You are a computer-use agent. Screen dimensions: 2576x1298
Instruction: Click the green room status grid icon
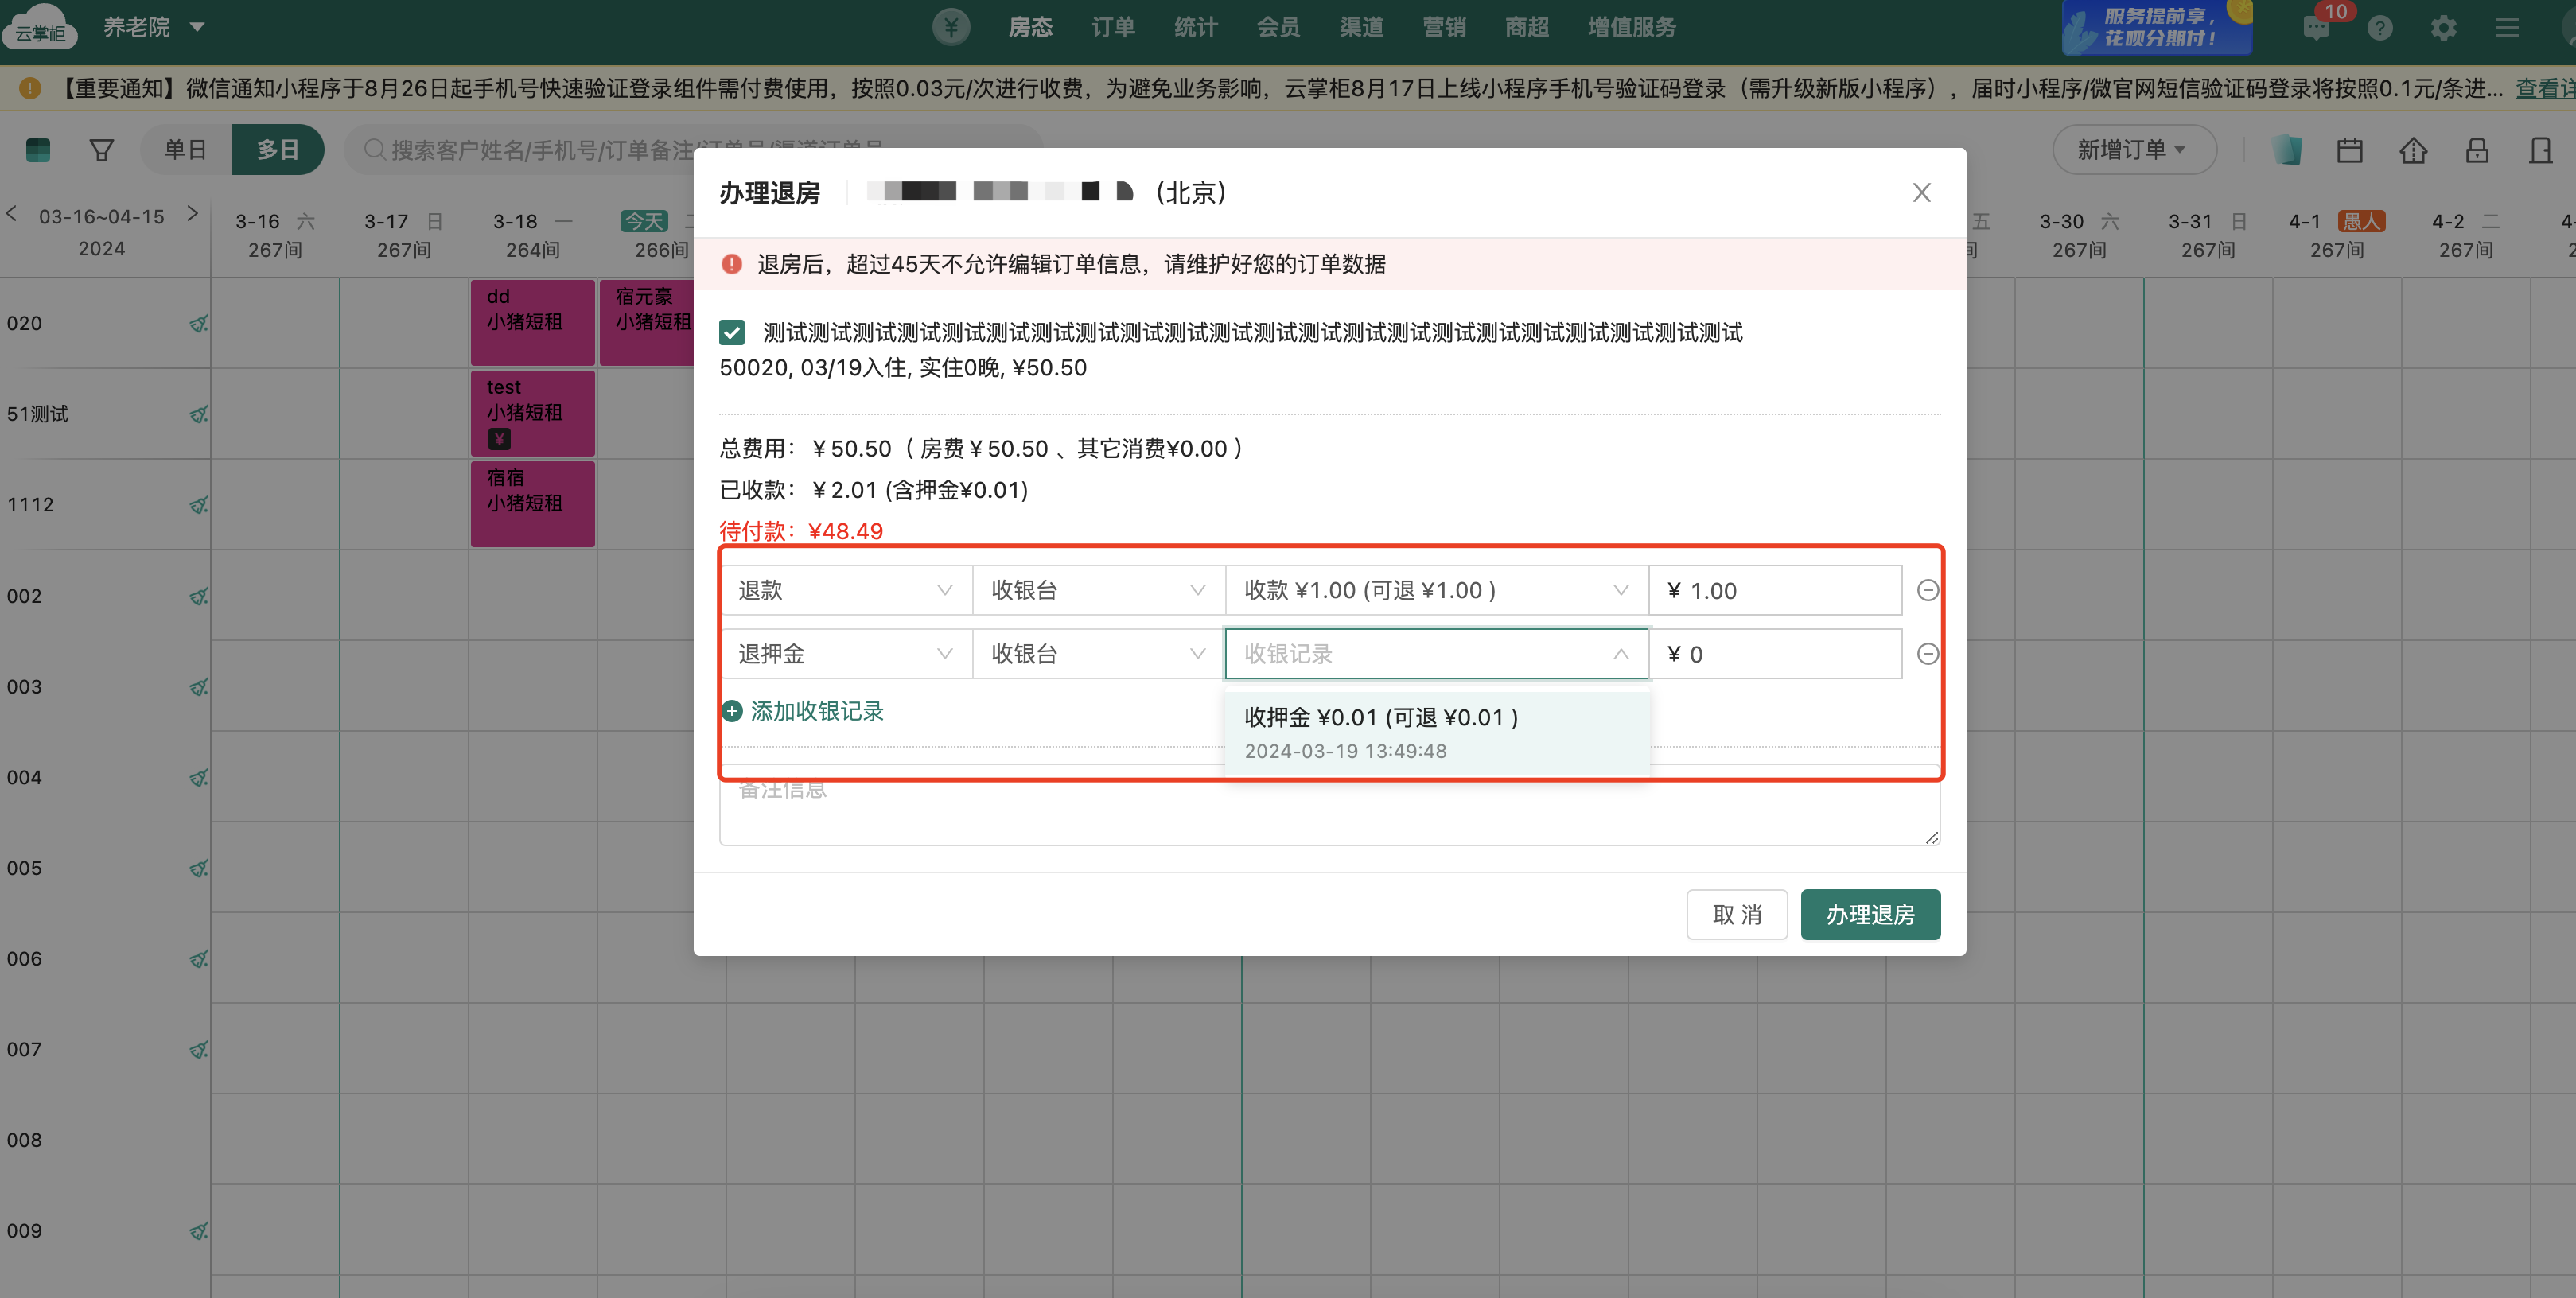point(38,150)
